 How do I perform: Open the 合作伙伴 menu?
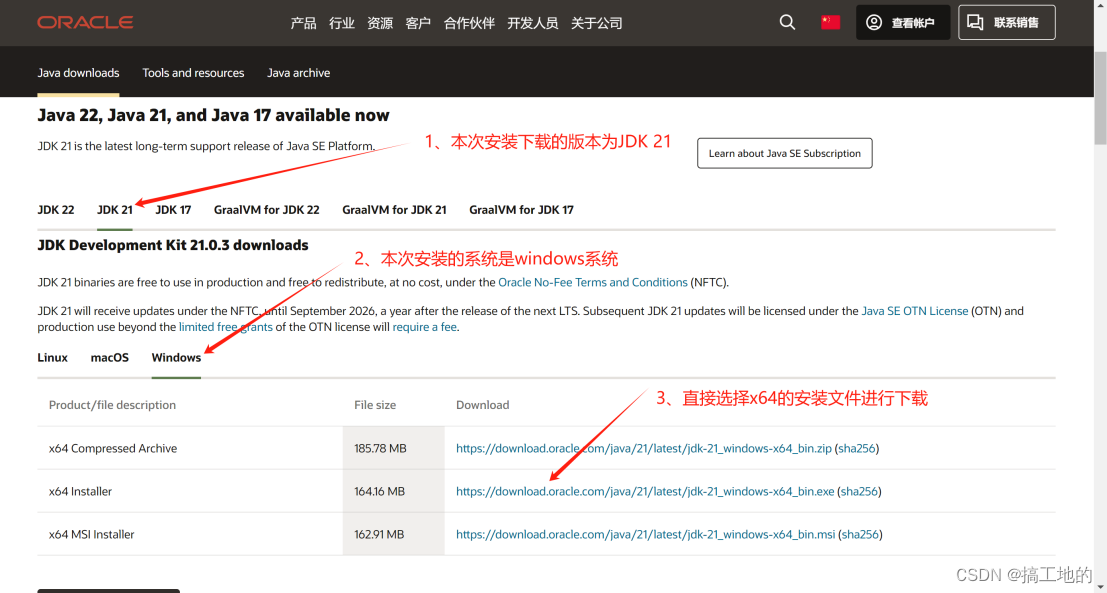tap(469, 23)
